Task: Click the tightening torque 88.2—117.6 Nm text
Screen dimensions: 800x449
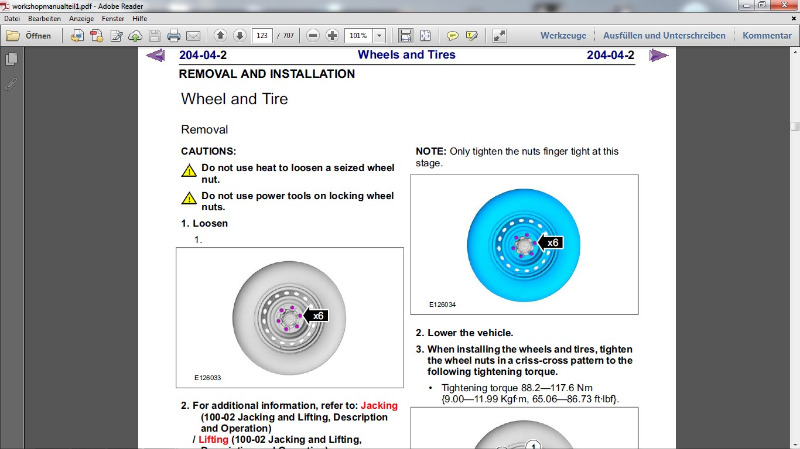Action: tap(517, 388)
